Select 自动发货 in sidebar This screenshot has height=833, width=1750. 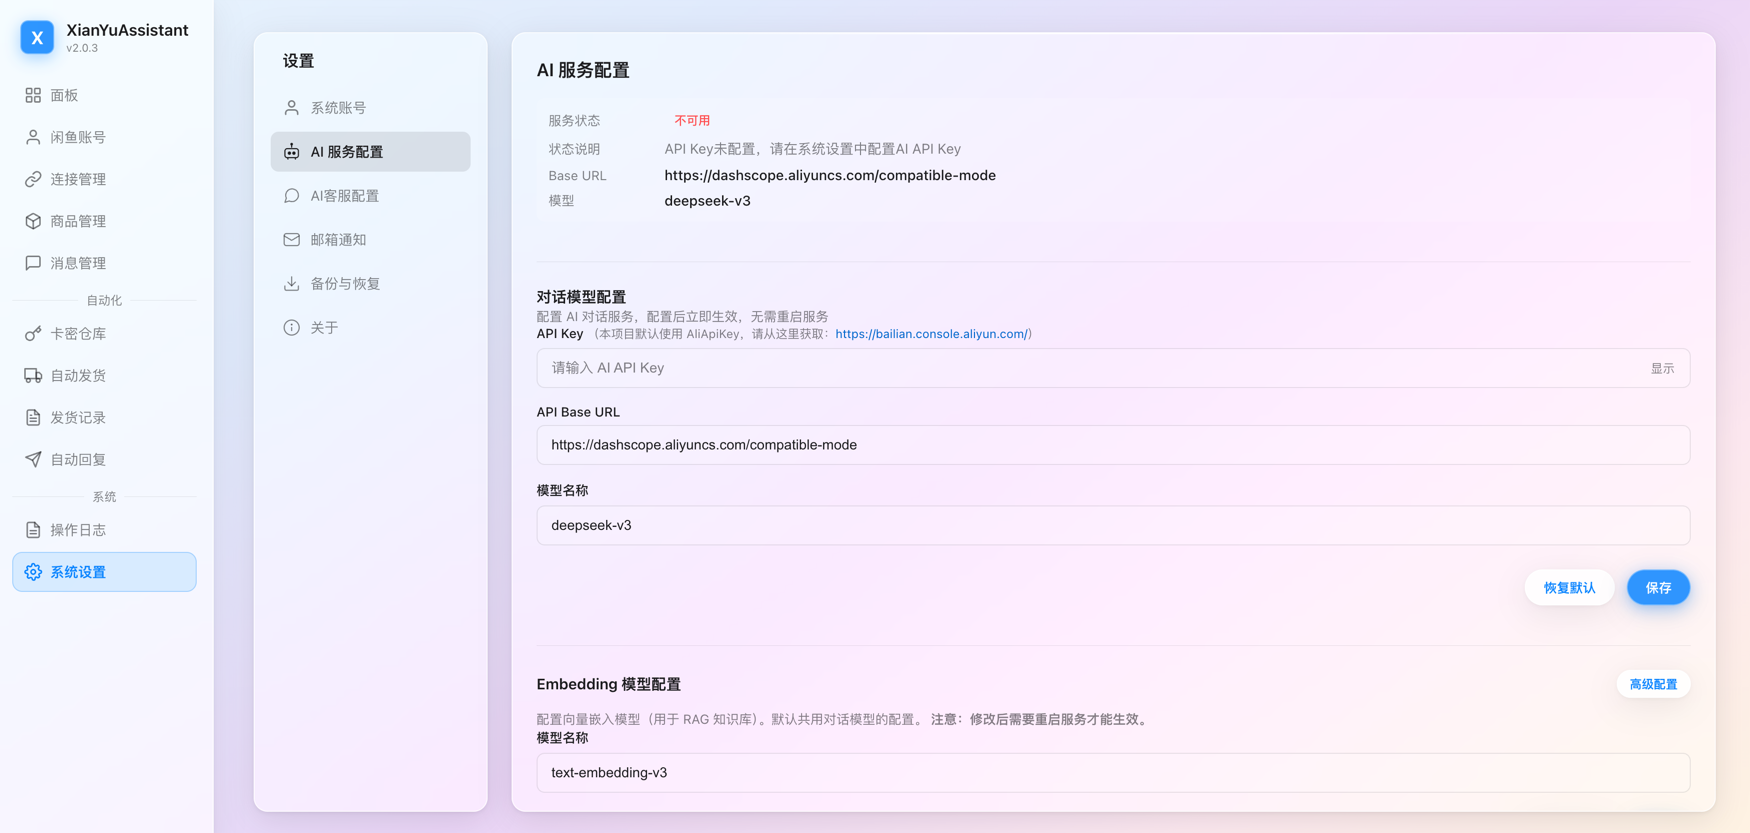(x=104, y=375)
